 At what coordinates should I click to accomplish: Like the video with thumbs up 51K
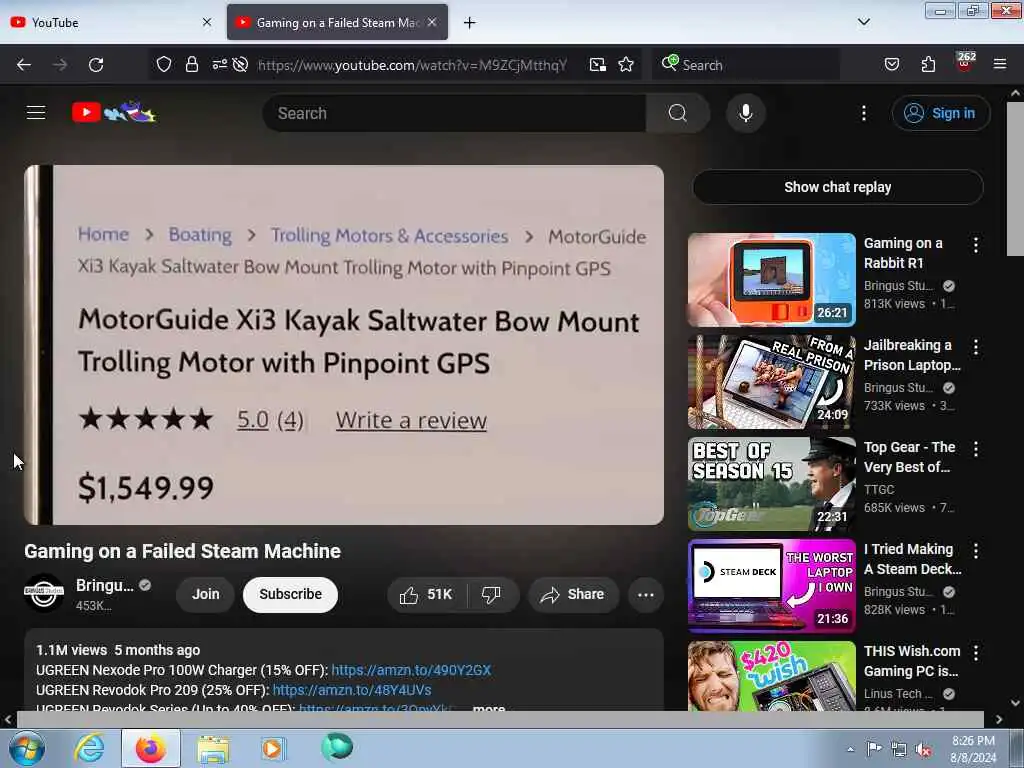tap(427, 594)
